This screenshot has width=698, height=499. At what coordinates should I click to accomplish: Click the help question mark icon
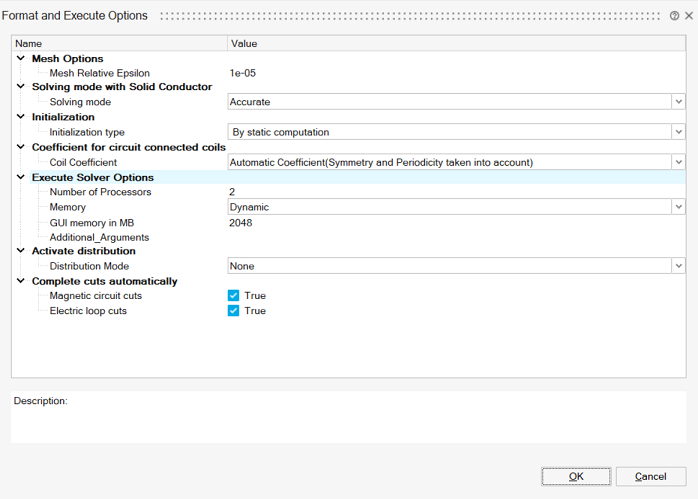click(676, 16)
